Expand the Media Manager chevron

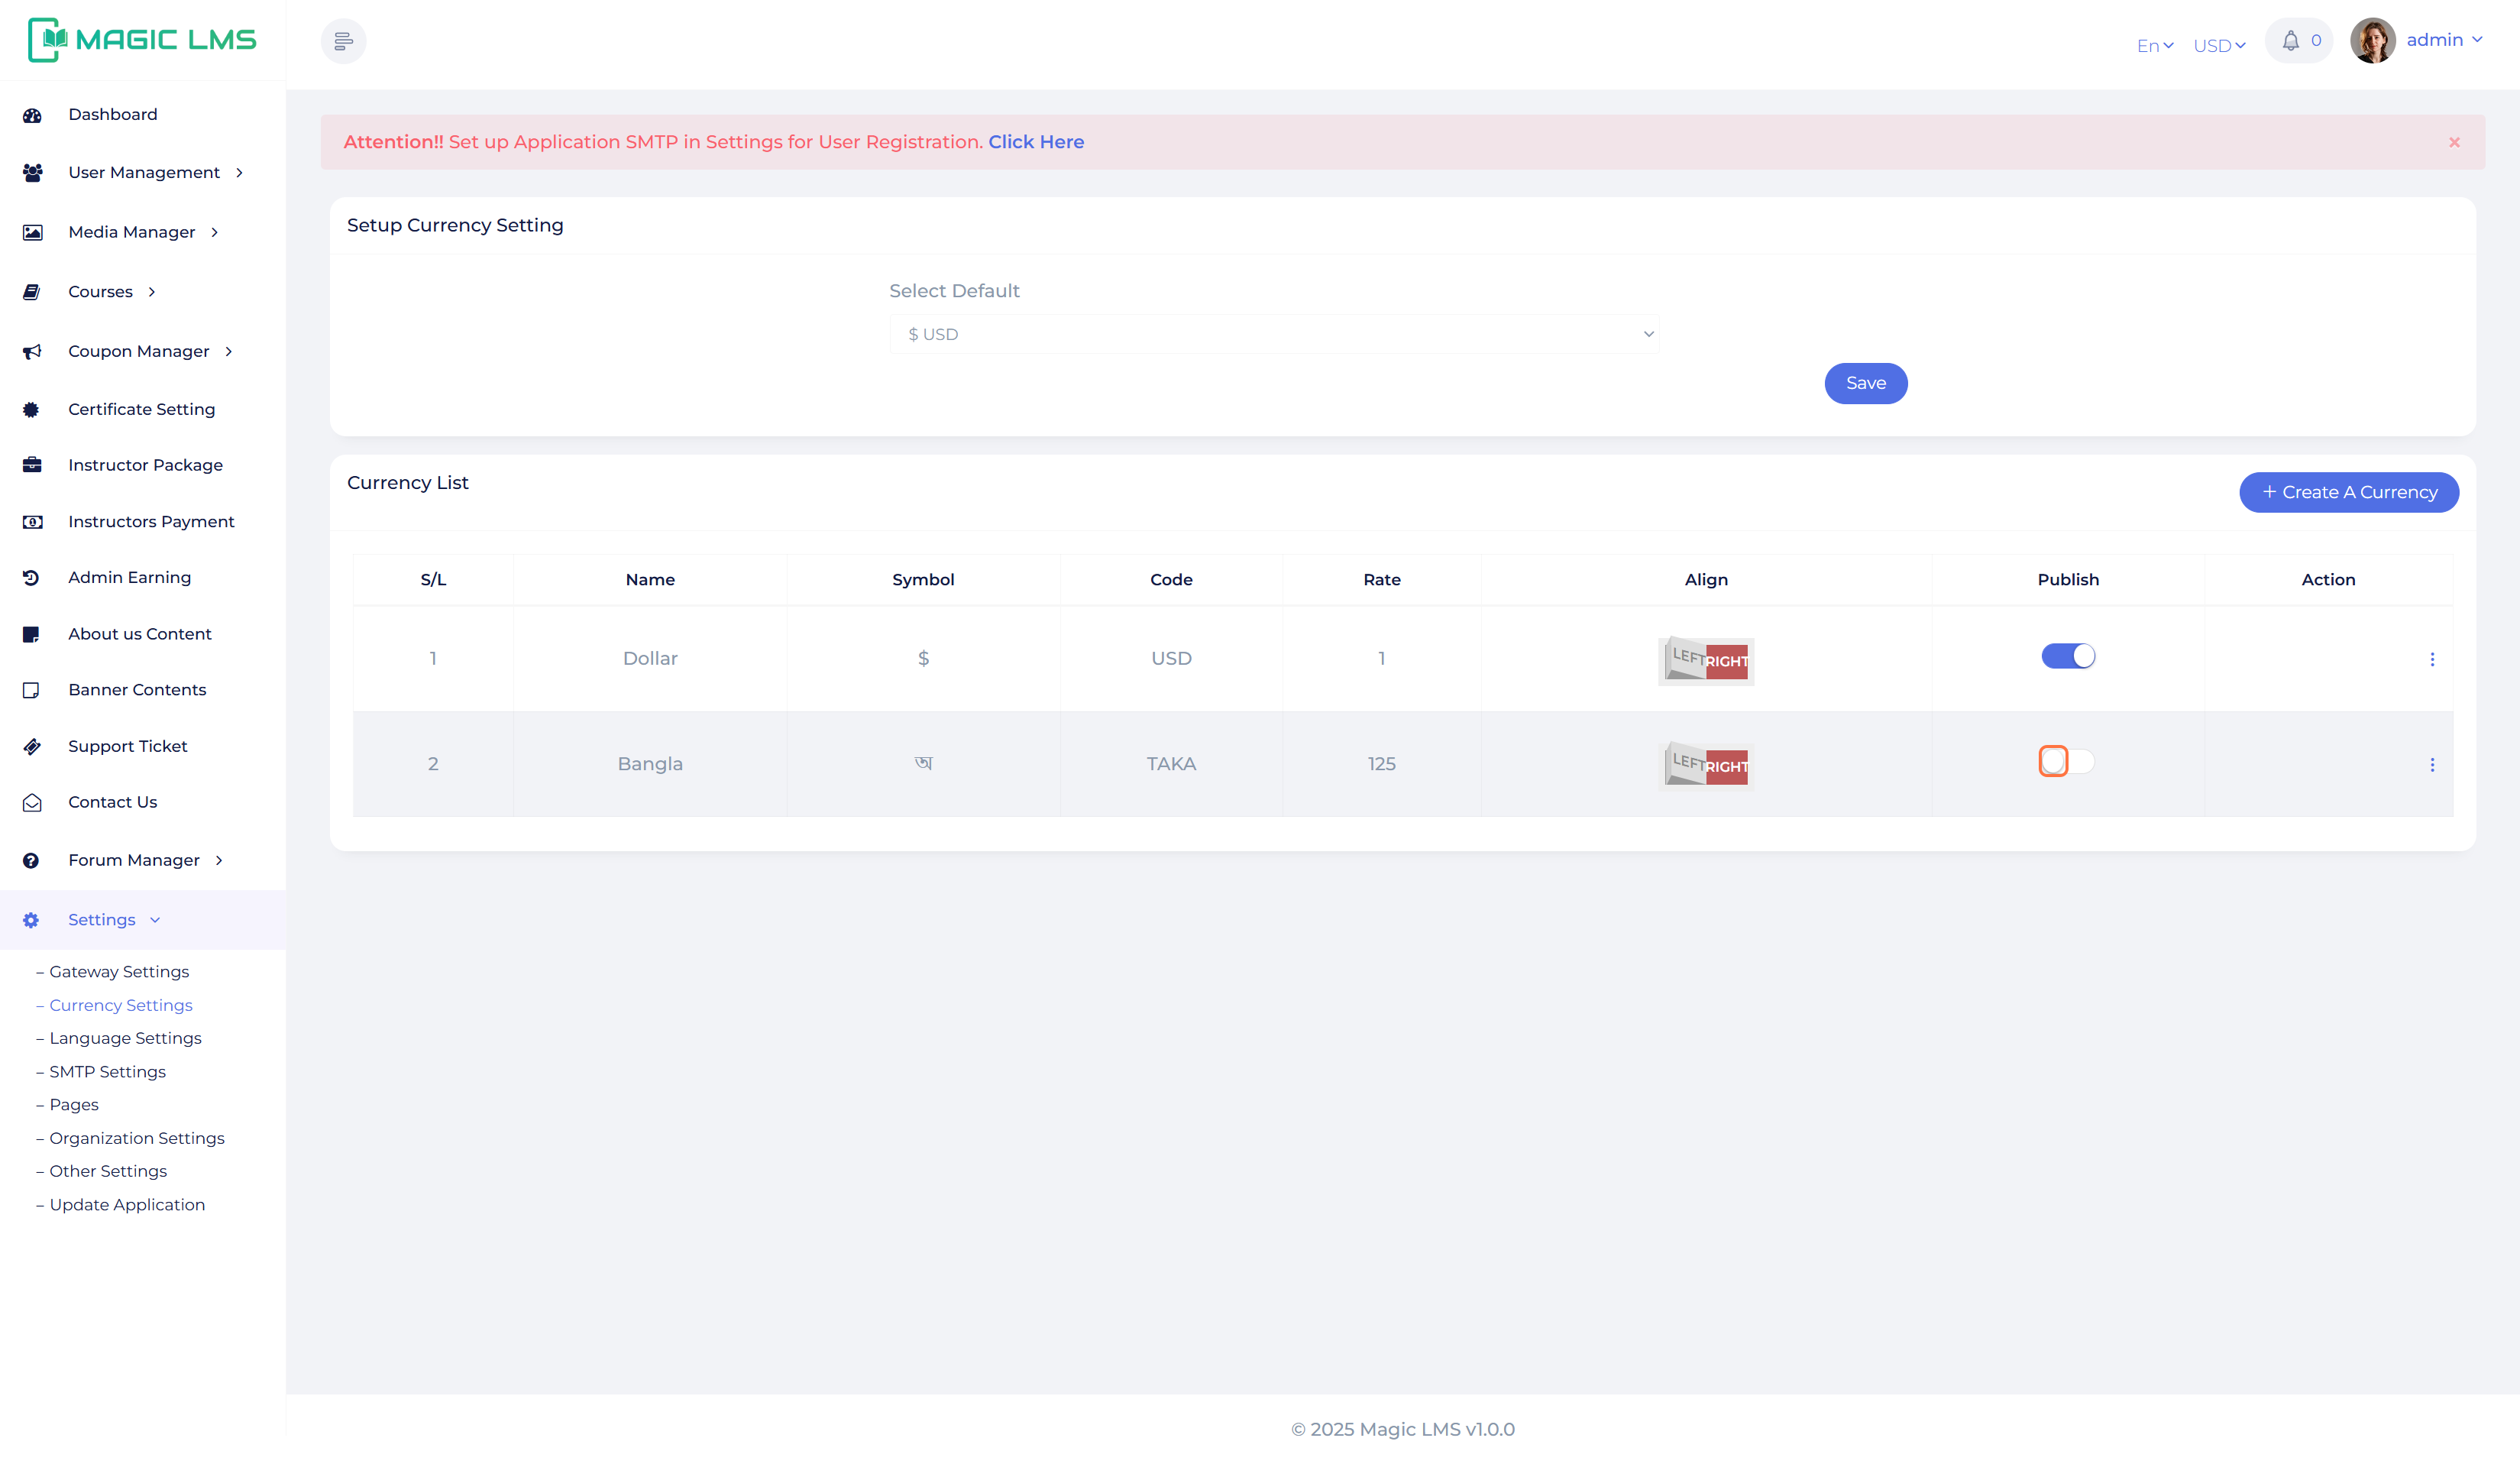(214, 232)
